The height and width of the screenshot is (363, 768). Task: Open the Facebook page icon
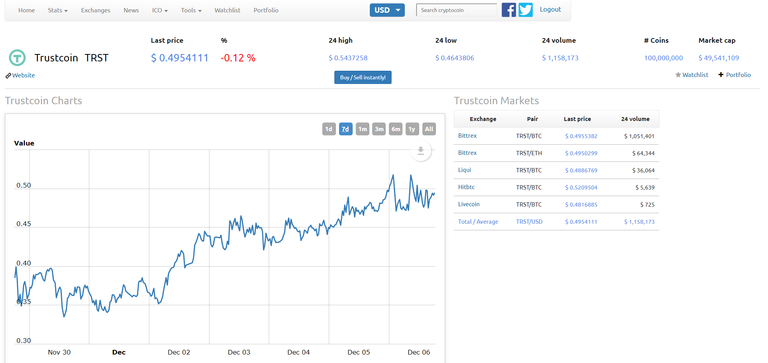(x=508, y=10)
